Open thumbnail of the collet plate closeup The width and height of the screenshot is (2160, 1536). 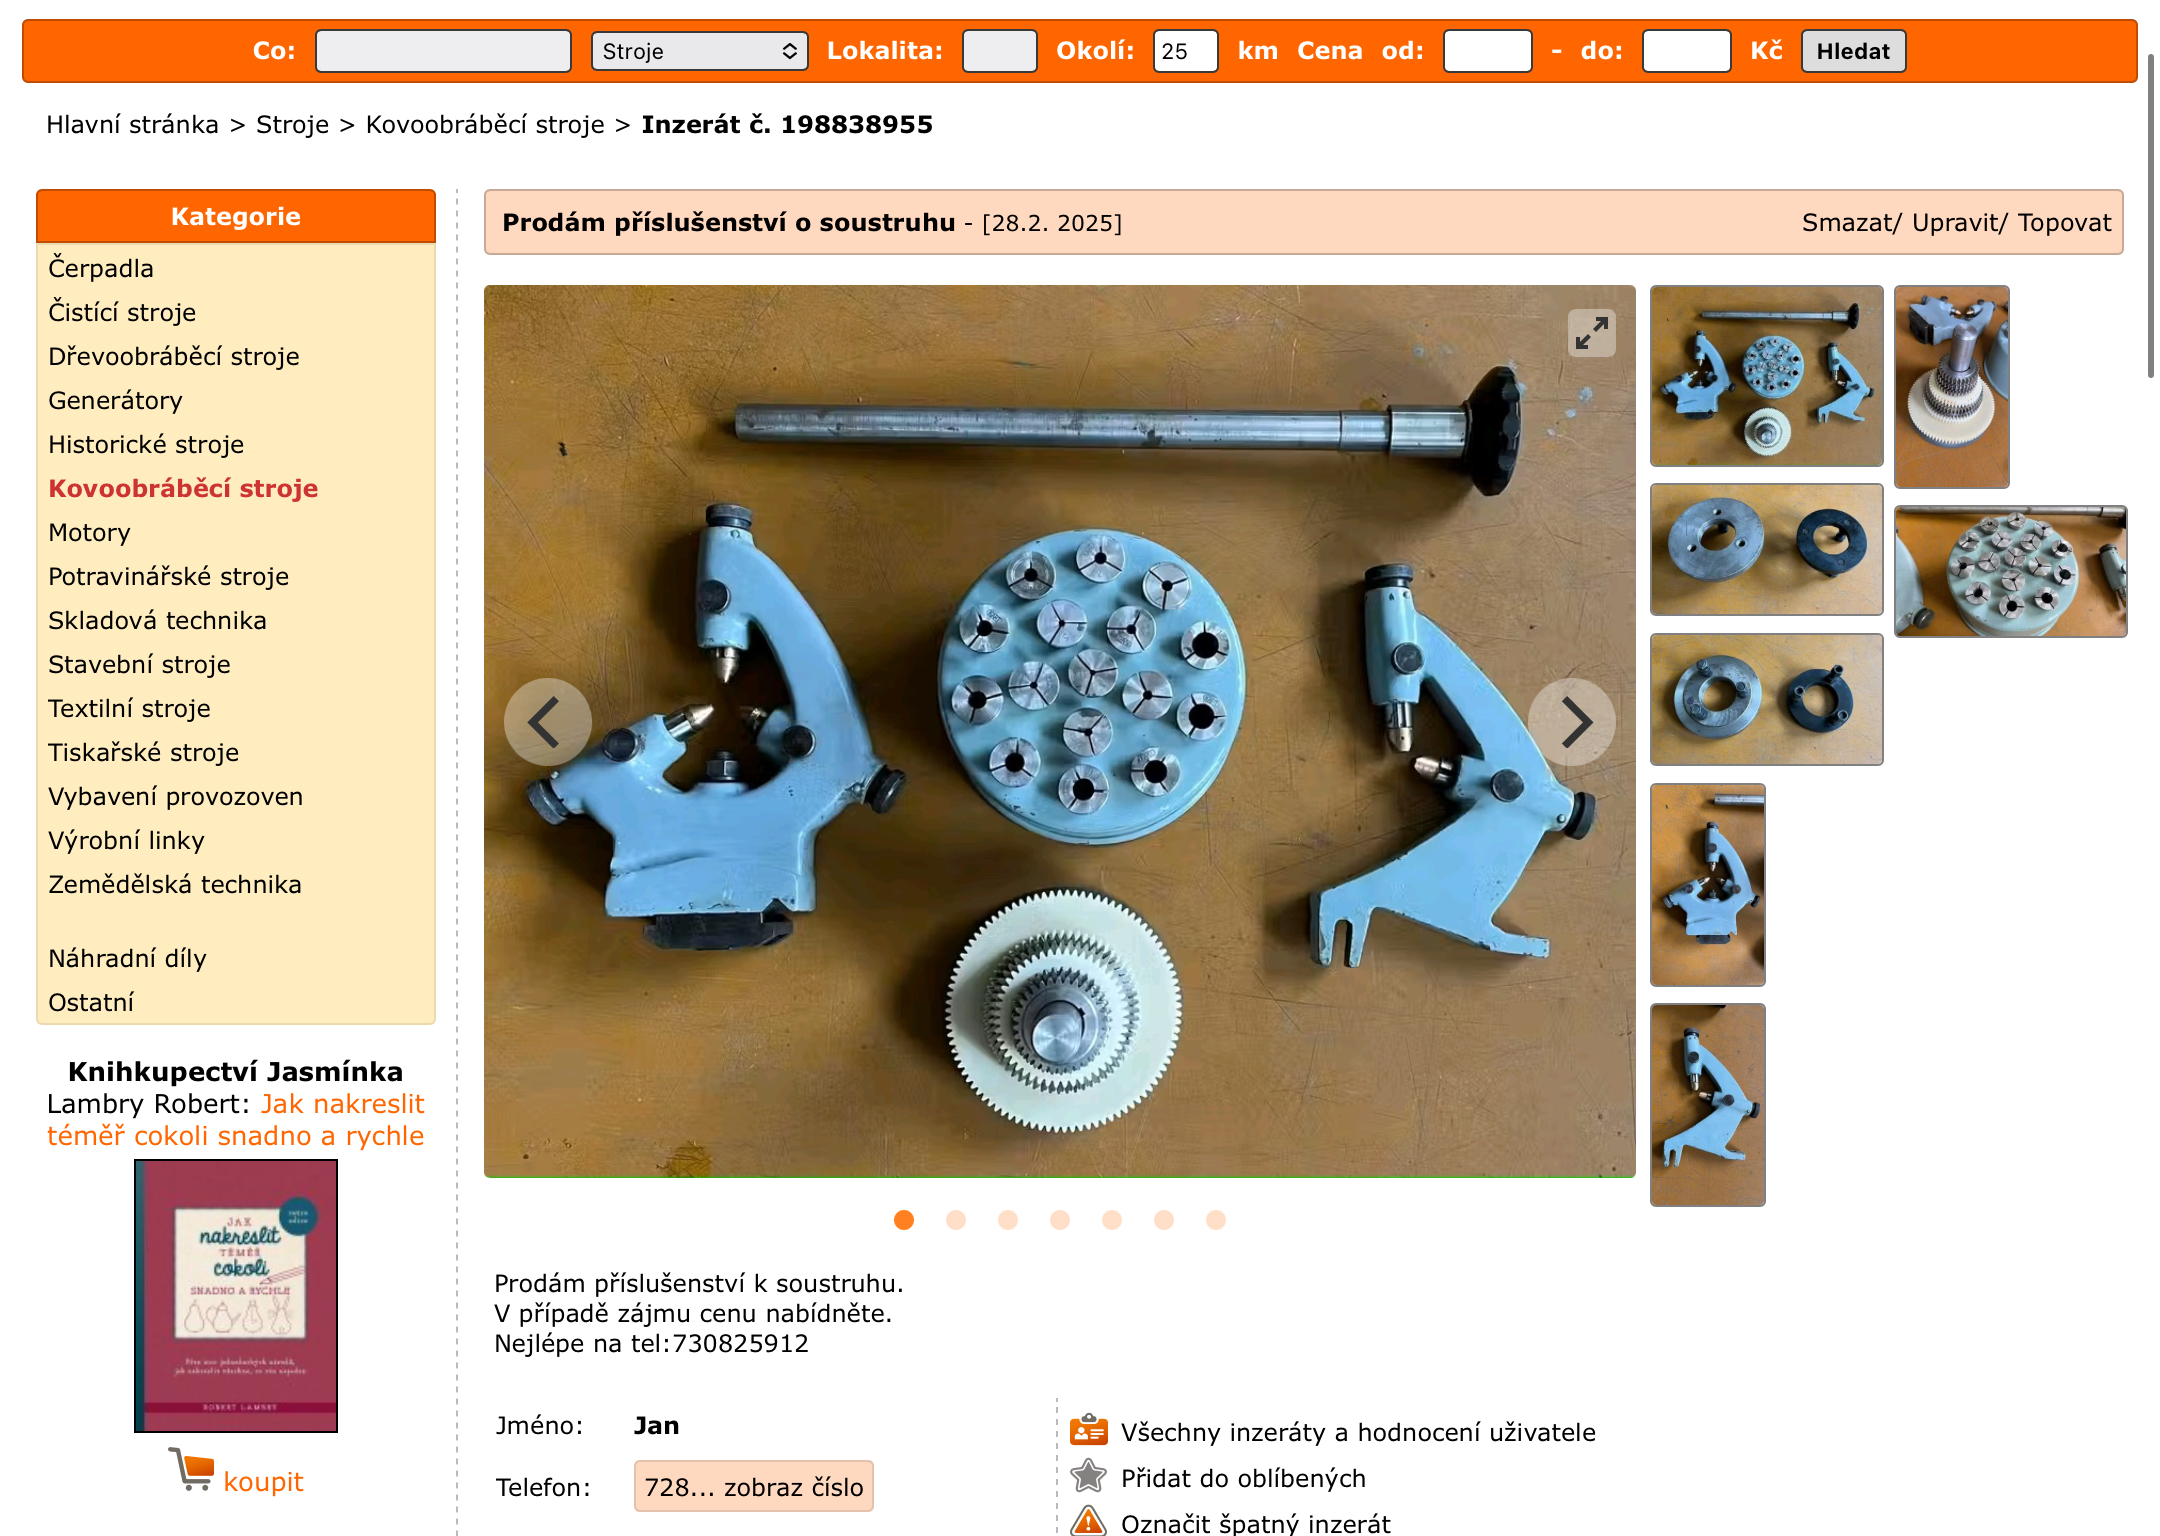pyautogui.click(x=2010, y=571)
